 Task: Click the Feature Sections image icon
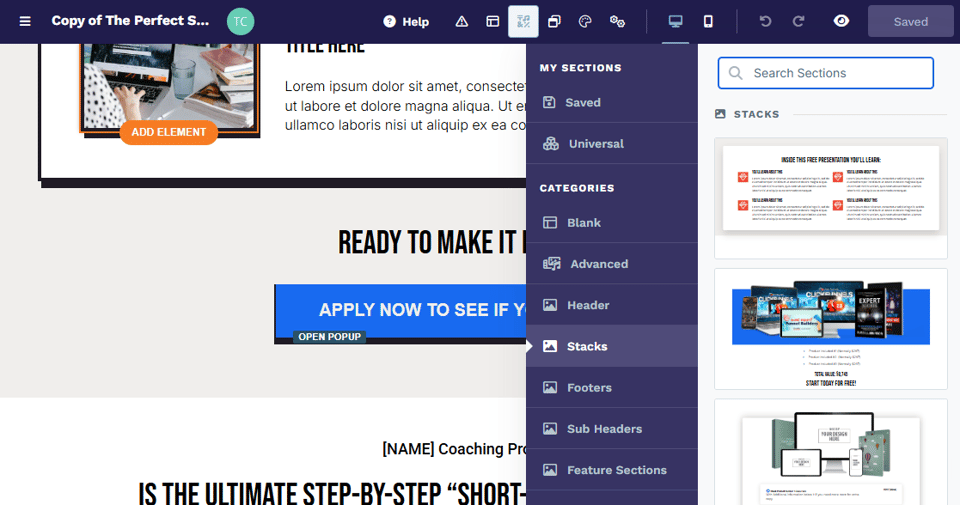[x=550, y=469]
